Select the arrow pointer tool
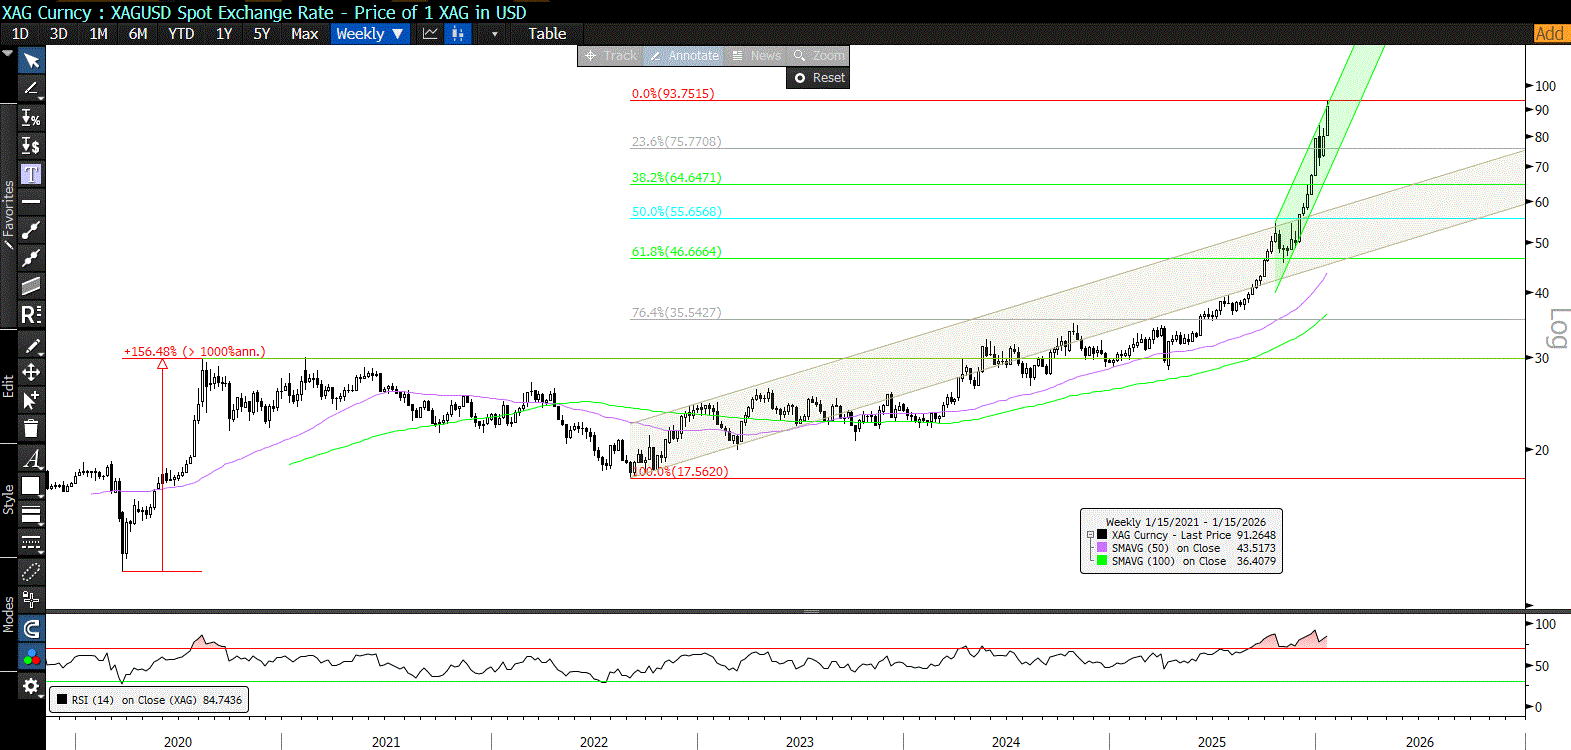The width and height of the screenshot is (1571, 750). [31, 61]
